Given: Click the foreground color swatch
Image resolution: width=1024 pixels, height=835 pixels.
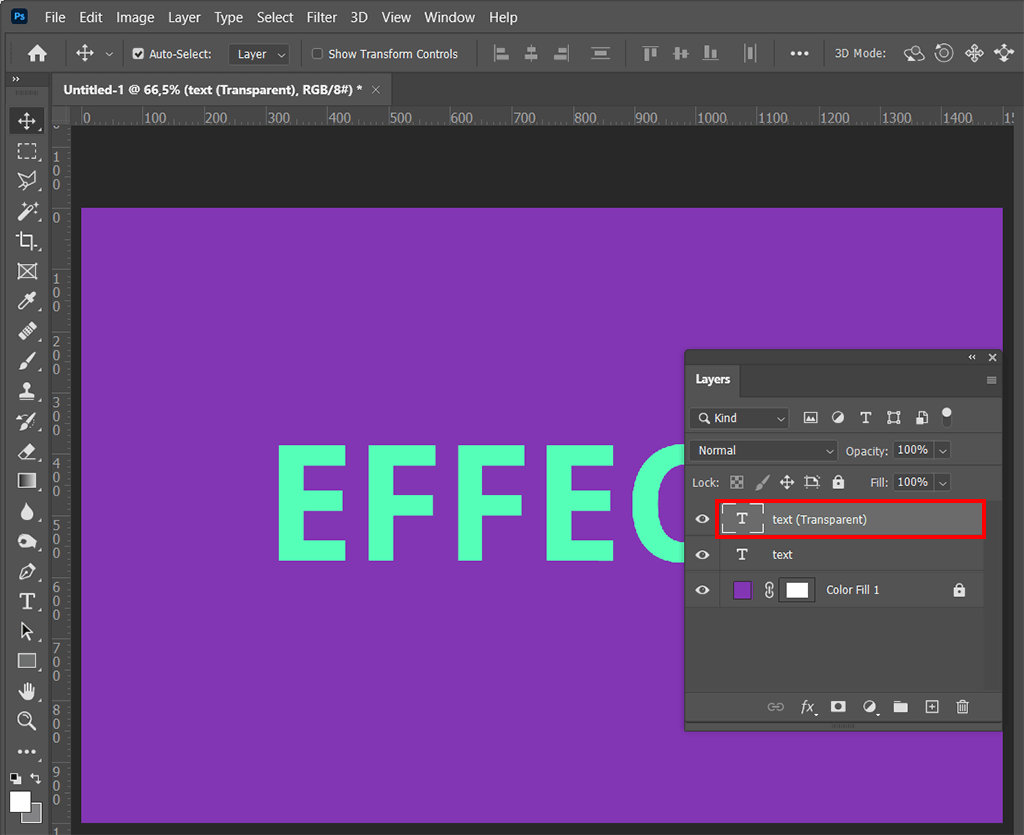Looking at the screenshot, I should 20,802.
